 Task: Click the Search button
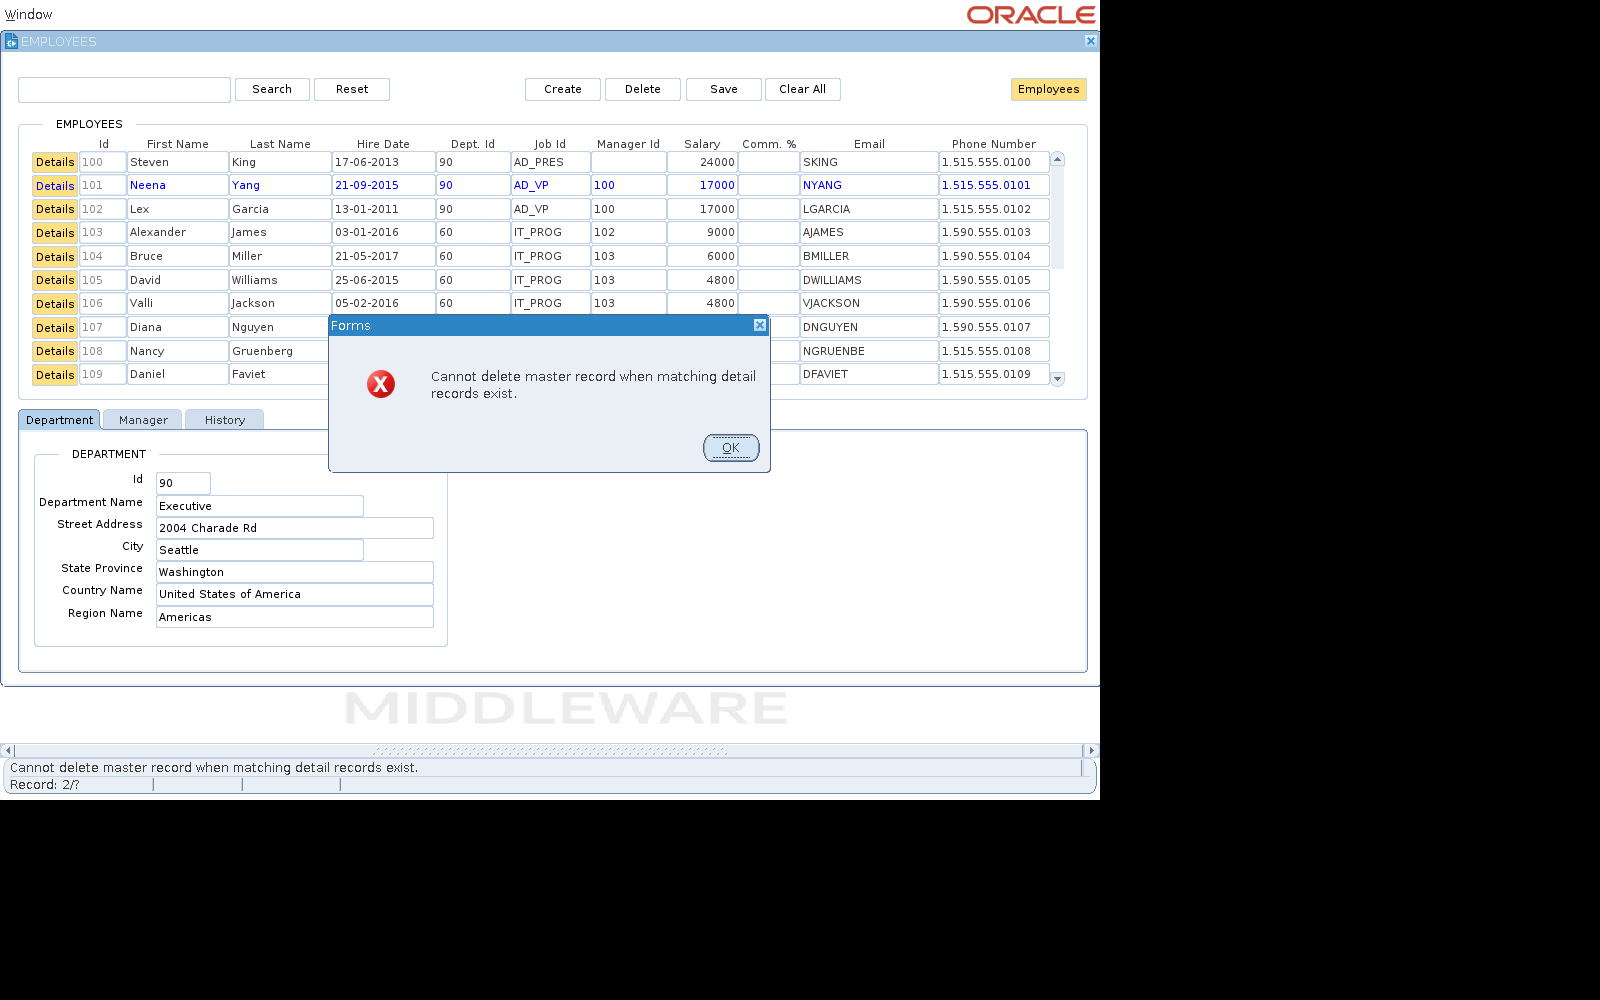click(272, 89)
